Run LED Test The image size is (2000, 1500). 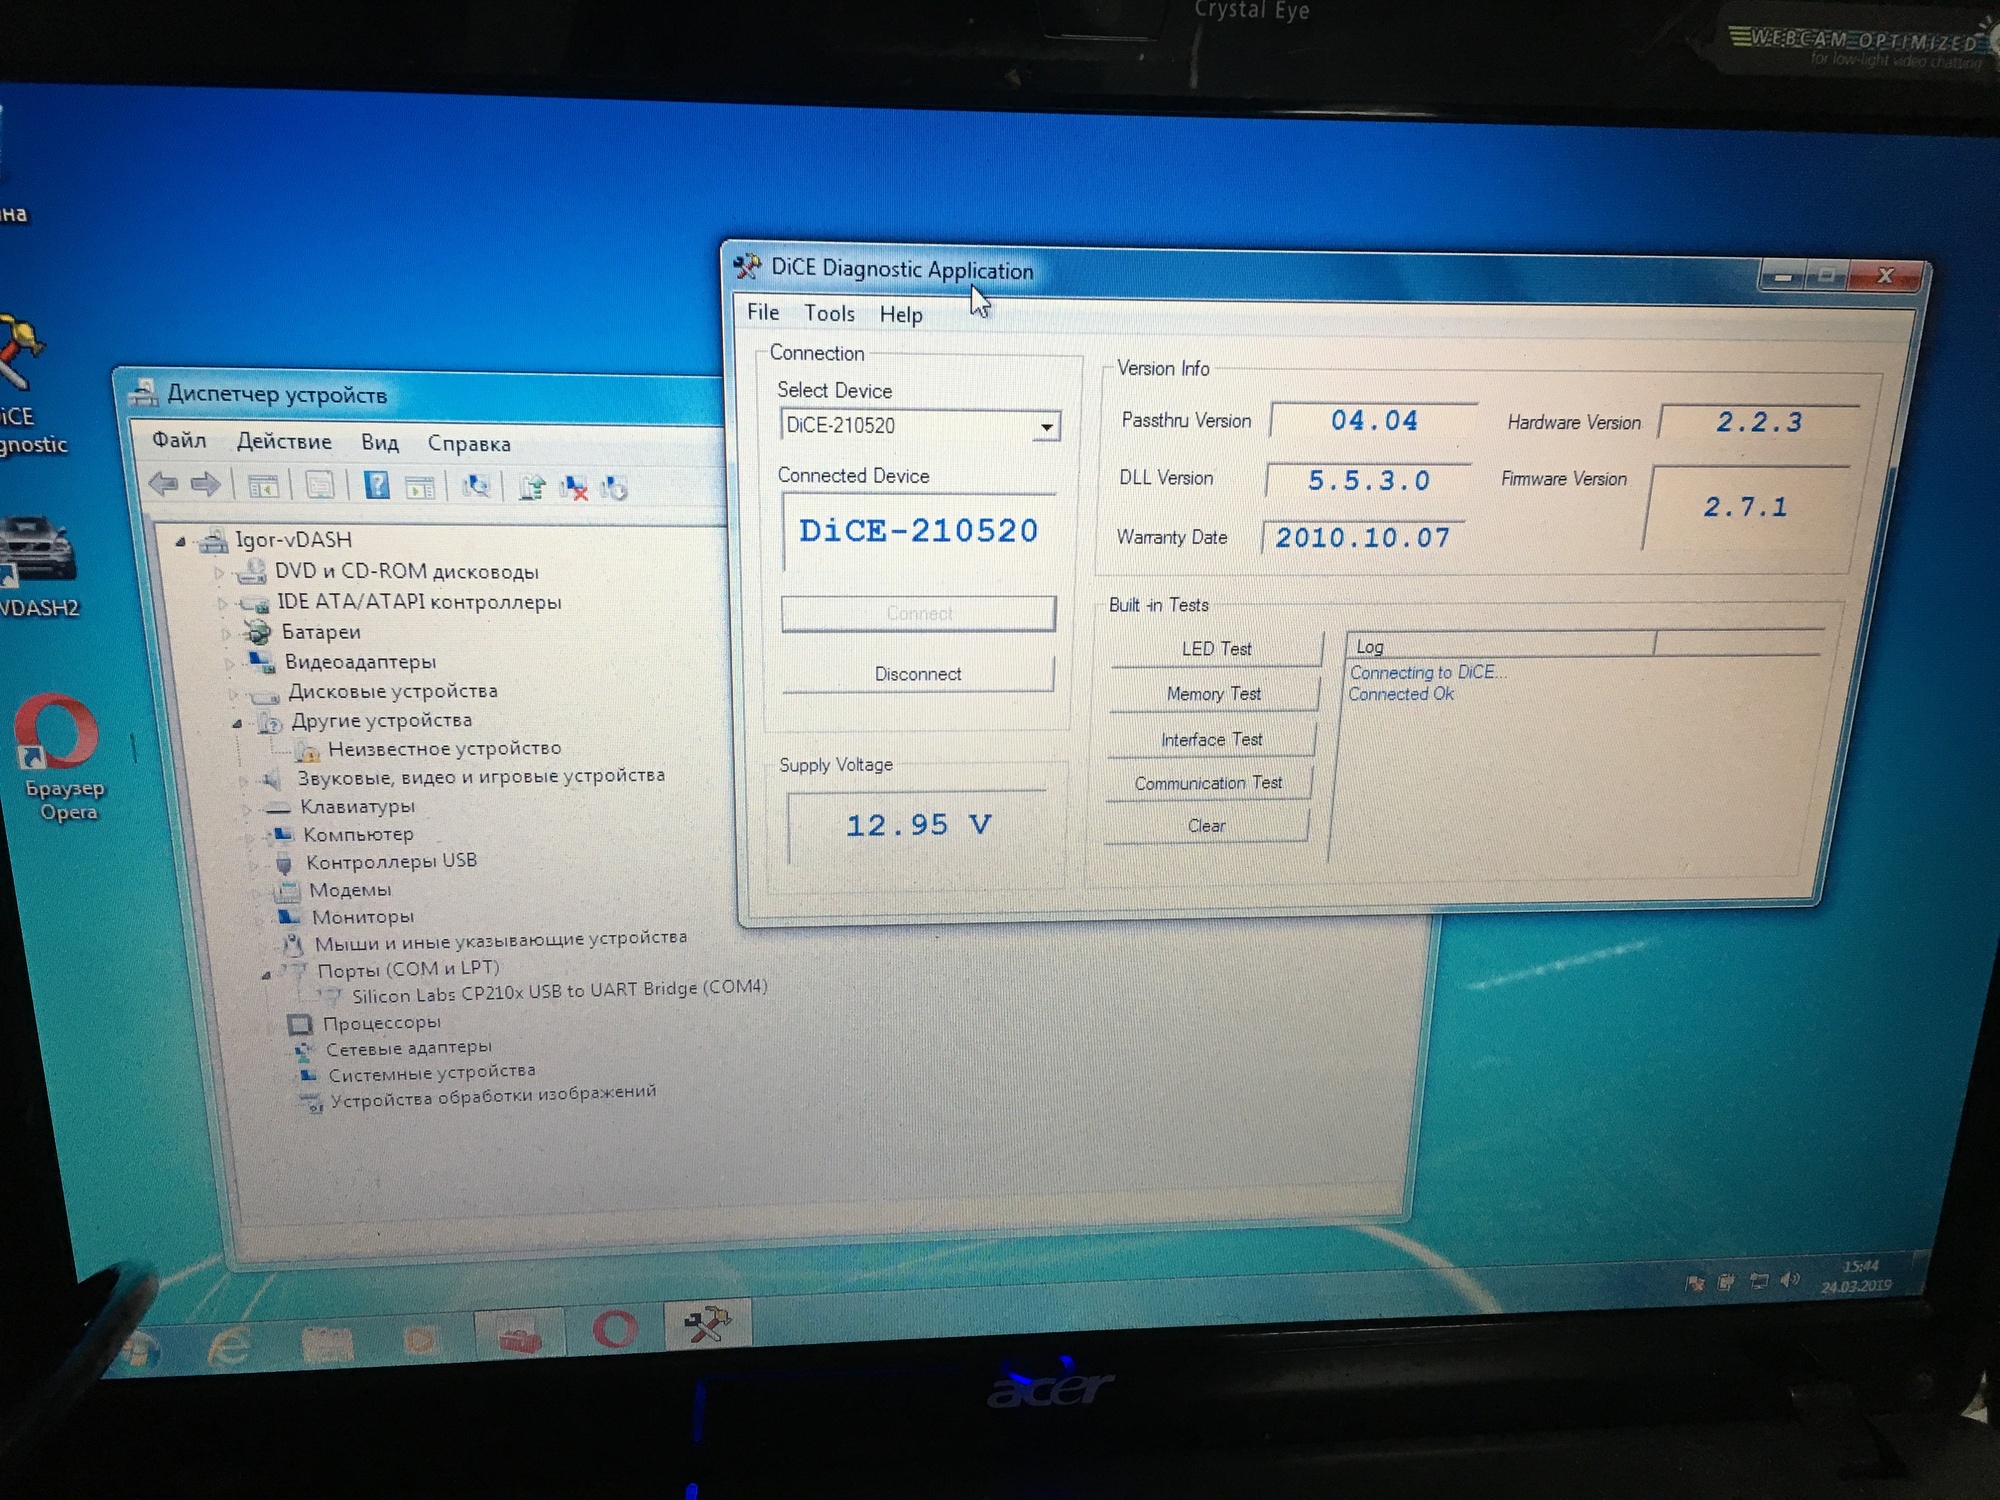coord(1216,649)
